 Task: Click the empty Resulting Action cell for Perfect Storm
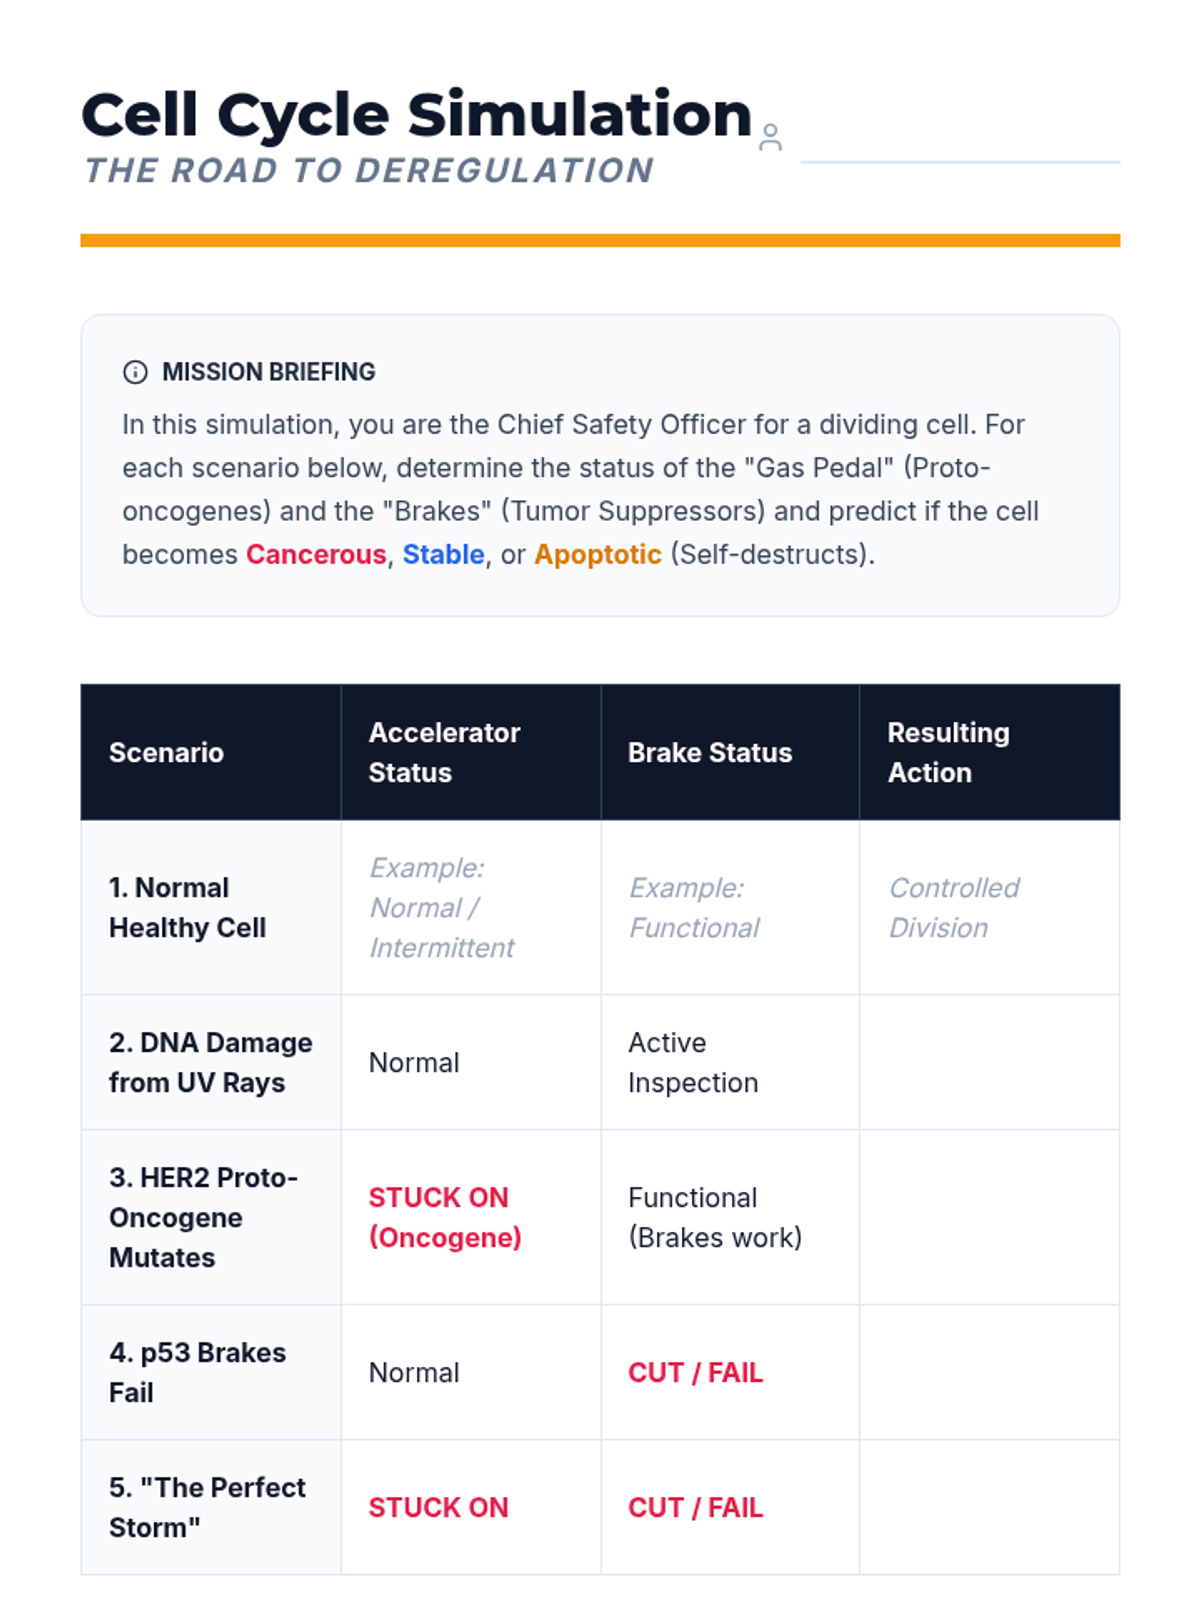click(x=989, y=1507)
